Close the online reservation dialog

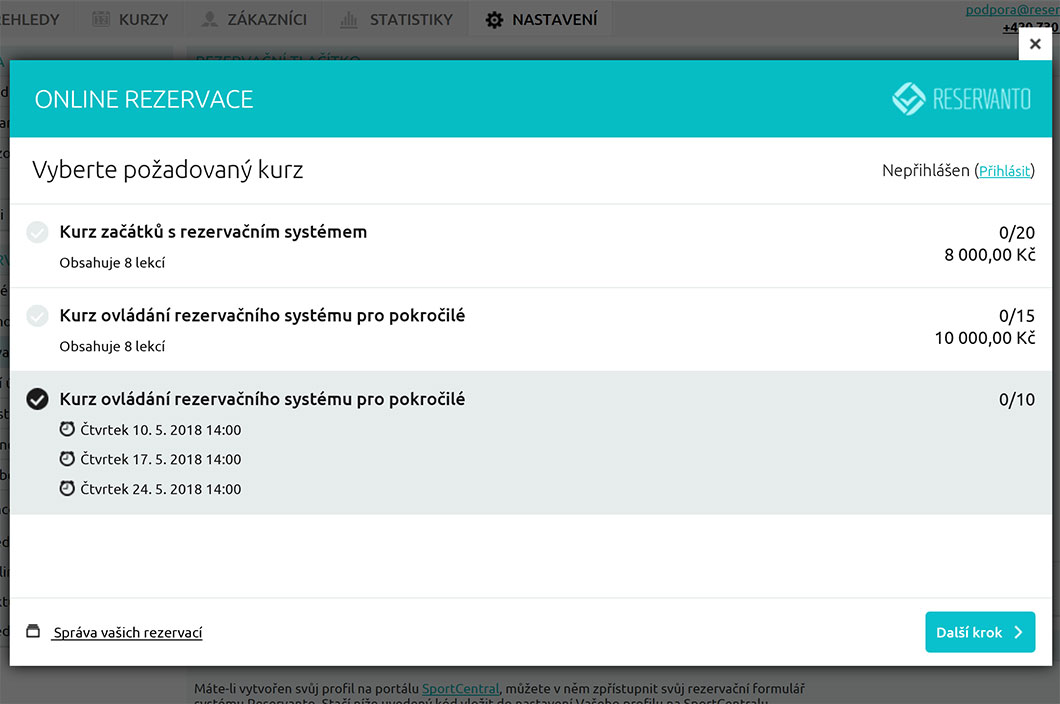point(1035,44)
